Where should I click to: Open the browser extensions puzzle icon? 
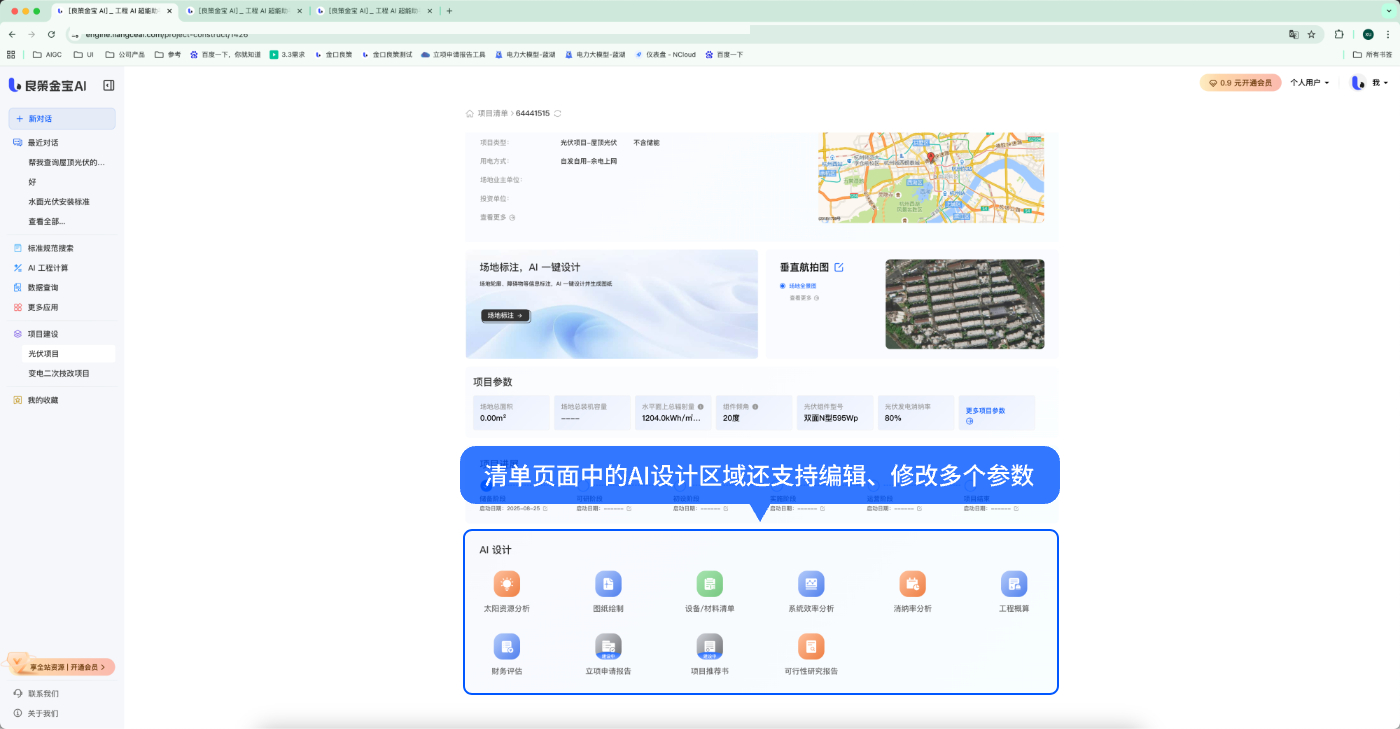coord(1339,34)
